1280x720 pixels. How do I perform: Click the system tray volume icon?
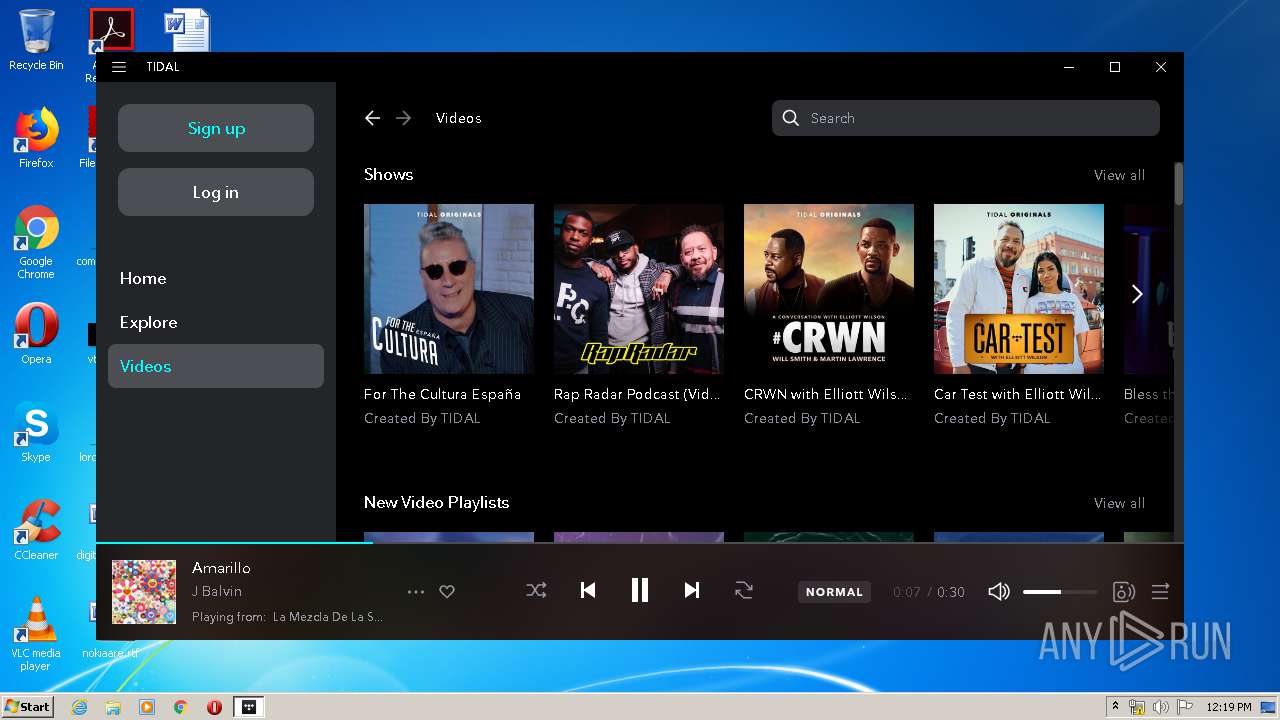(1160, 707)
